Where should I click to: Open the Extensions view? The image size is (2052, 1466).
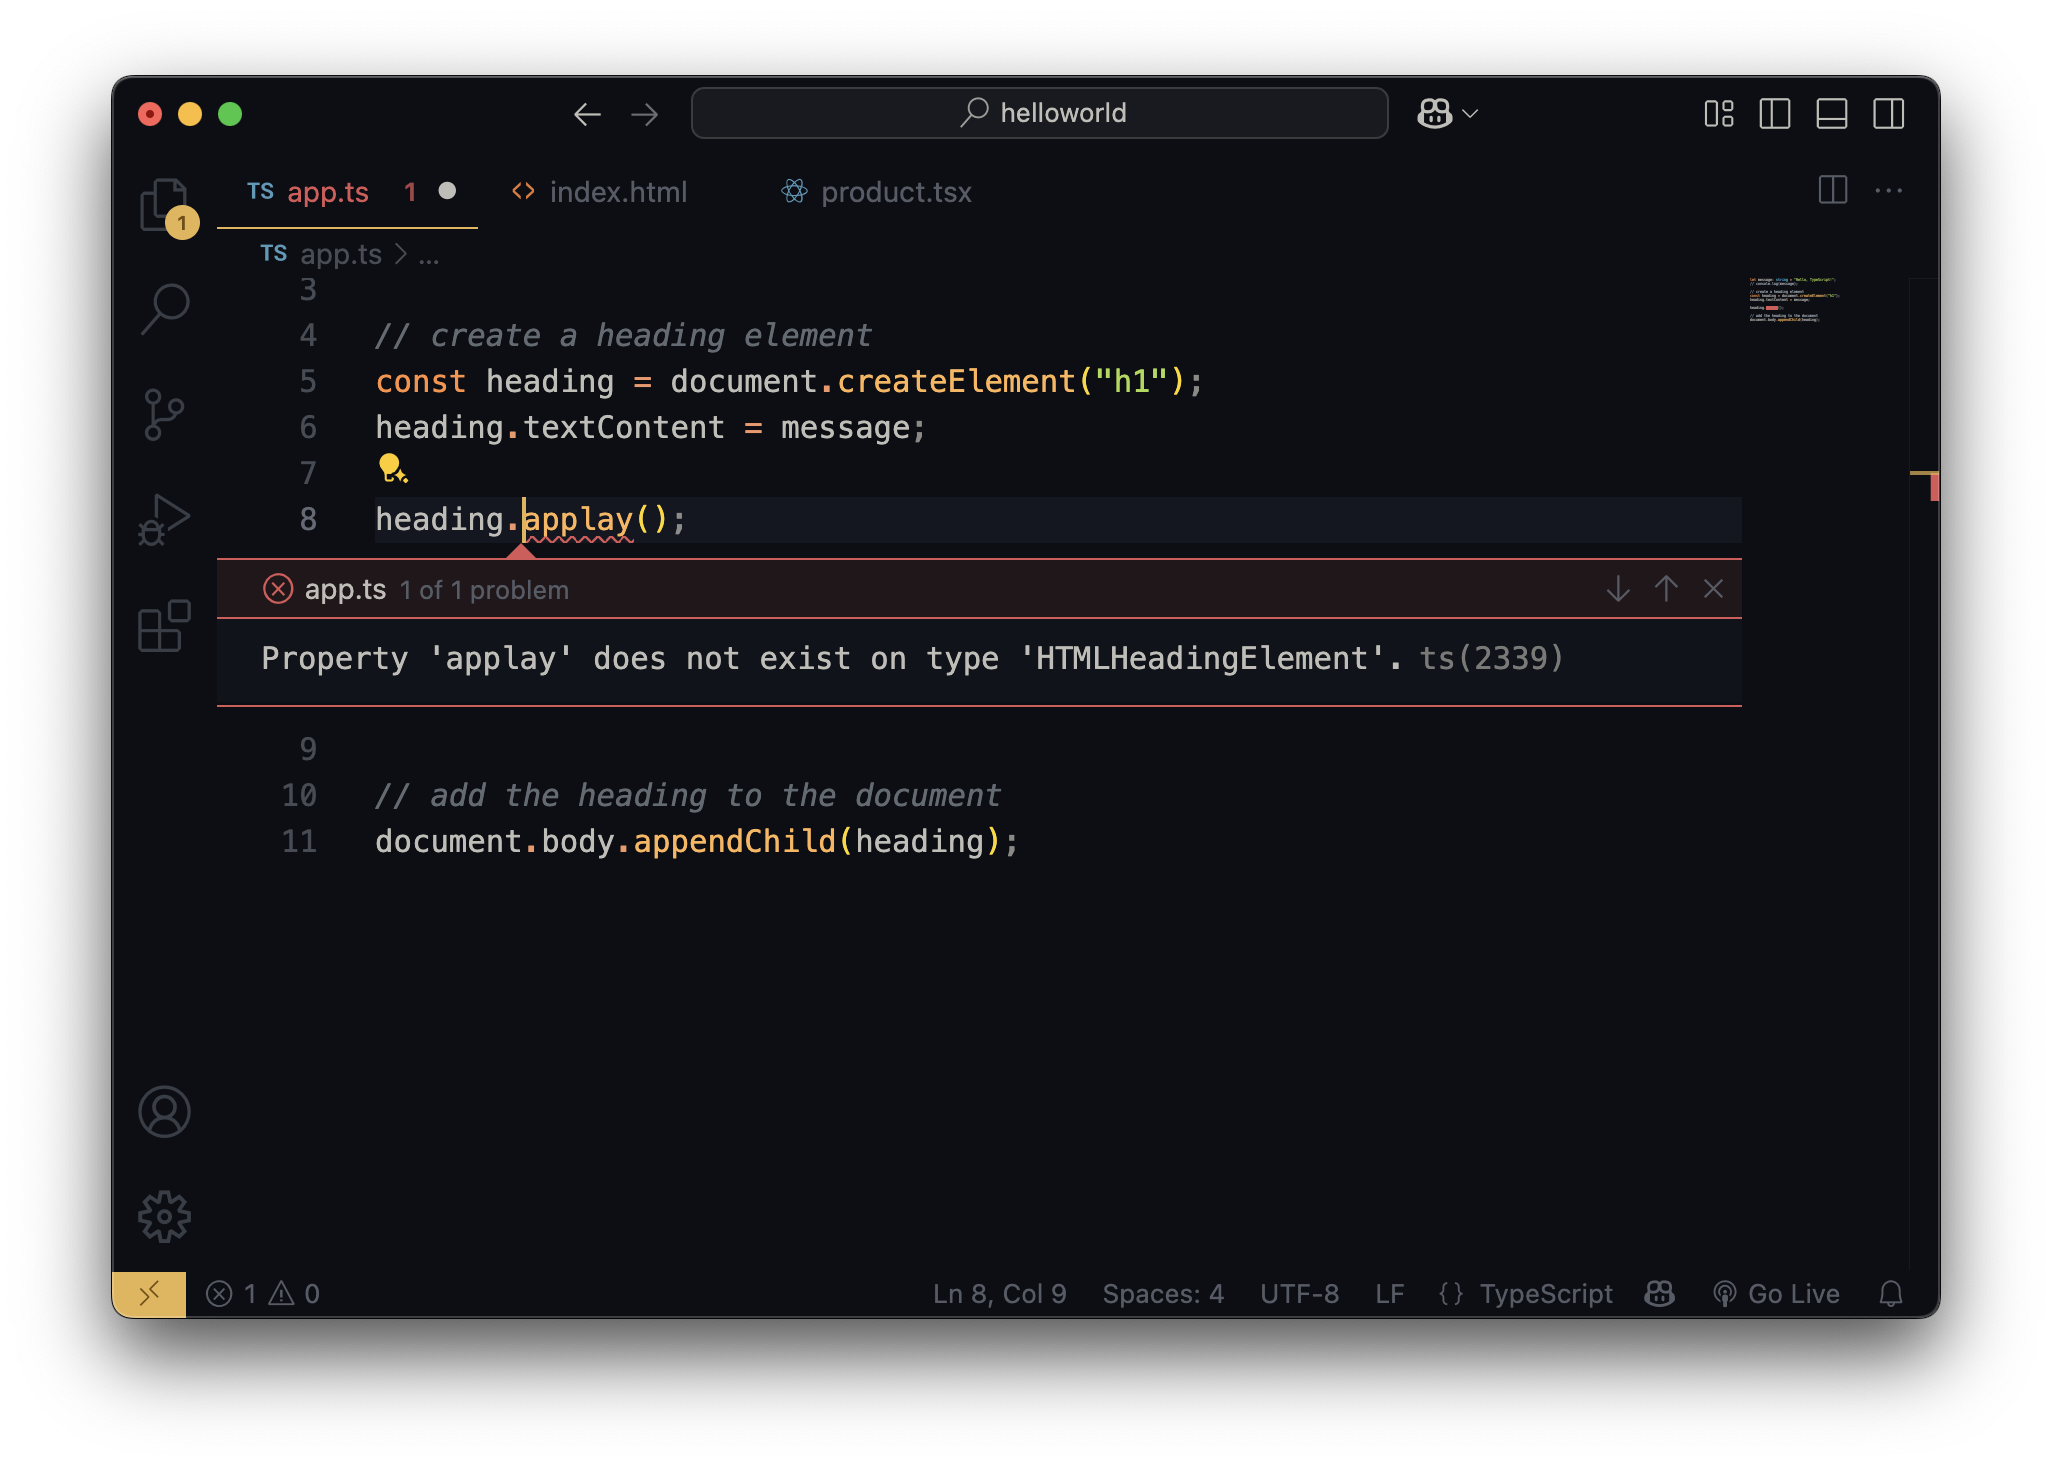click(x=164, y=626)
